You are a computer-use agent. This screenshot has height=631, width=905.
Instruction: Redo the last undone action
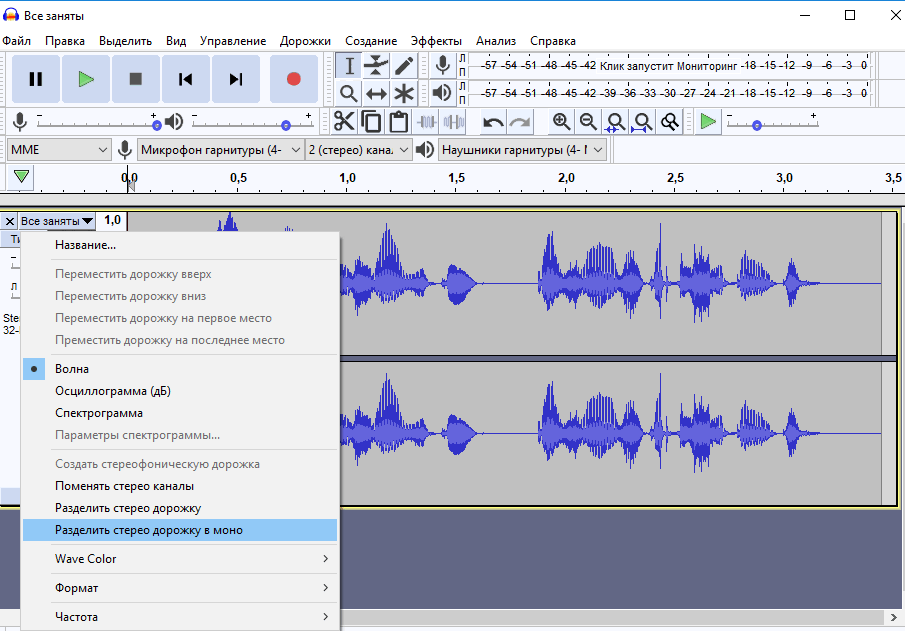coord(520,122)
